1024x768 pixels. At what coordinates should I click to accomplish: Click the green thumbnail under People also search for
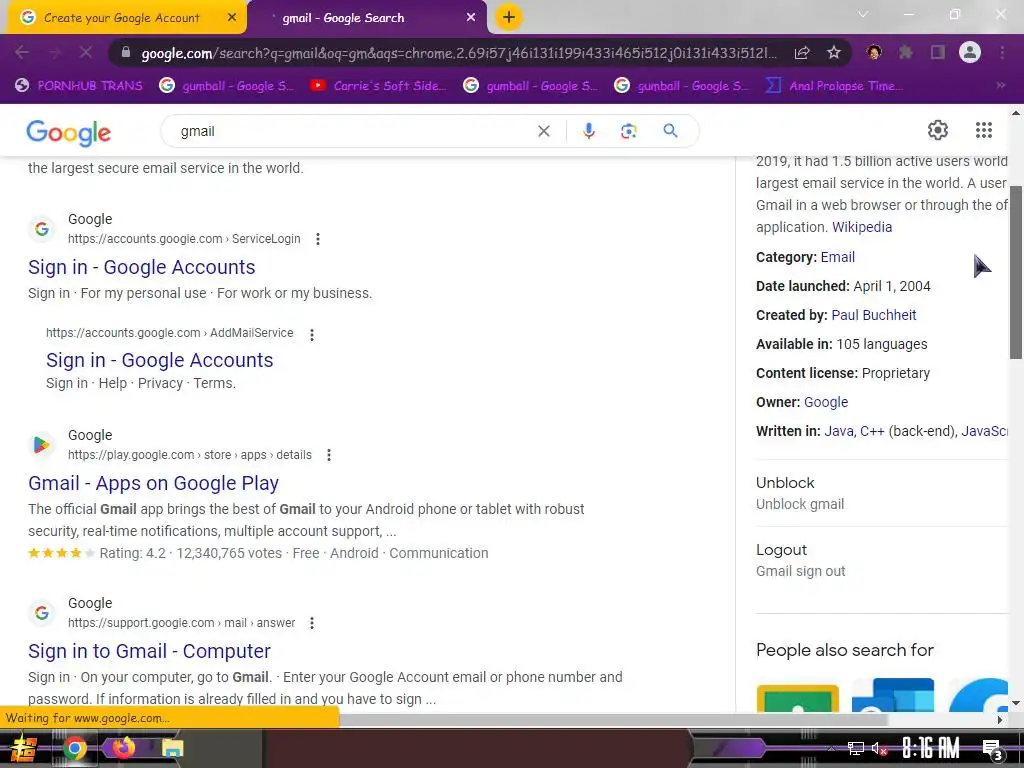point(797,697)
